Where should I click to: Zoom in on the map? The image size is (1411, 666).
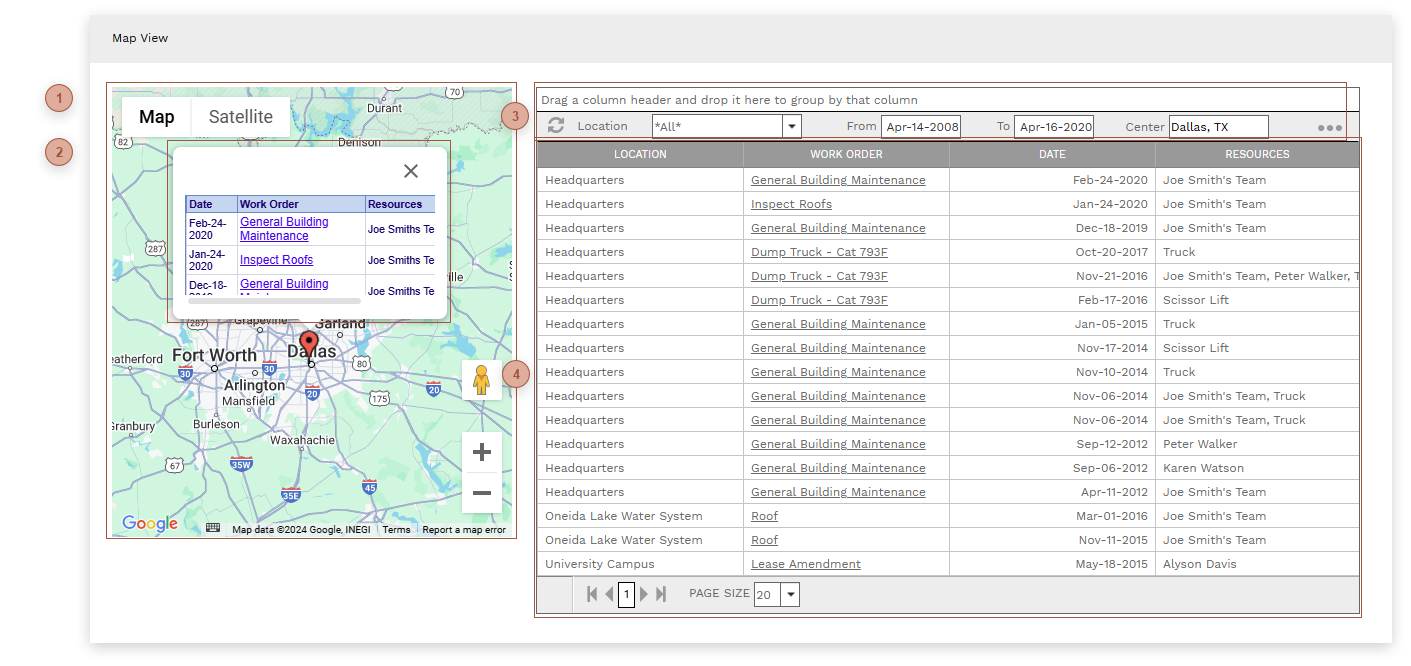pos(481,451)
